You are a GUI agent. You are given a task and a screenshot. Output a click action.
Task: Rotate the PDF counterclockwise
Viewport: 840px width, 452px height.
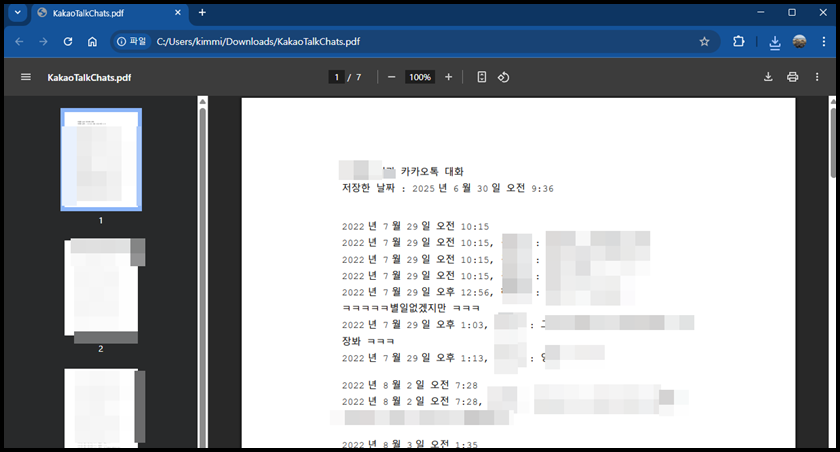[x=504, y=77]
